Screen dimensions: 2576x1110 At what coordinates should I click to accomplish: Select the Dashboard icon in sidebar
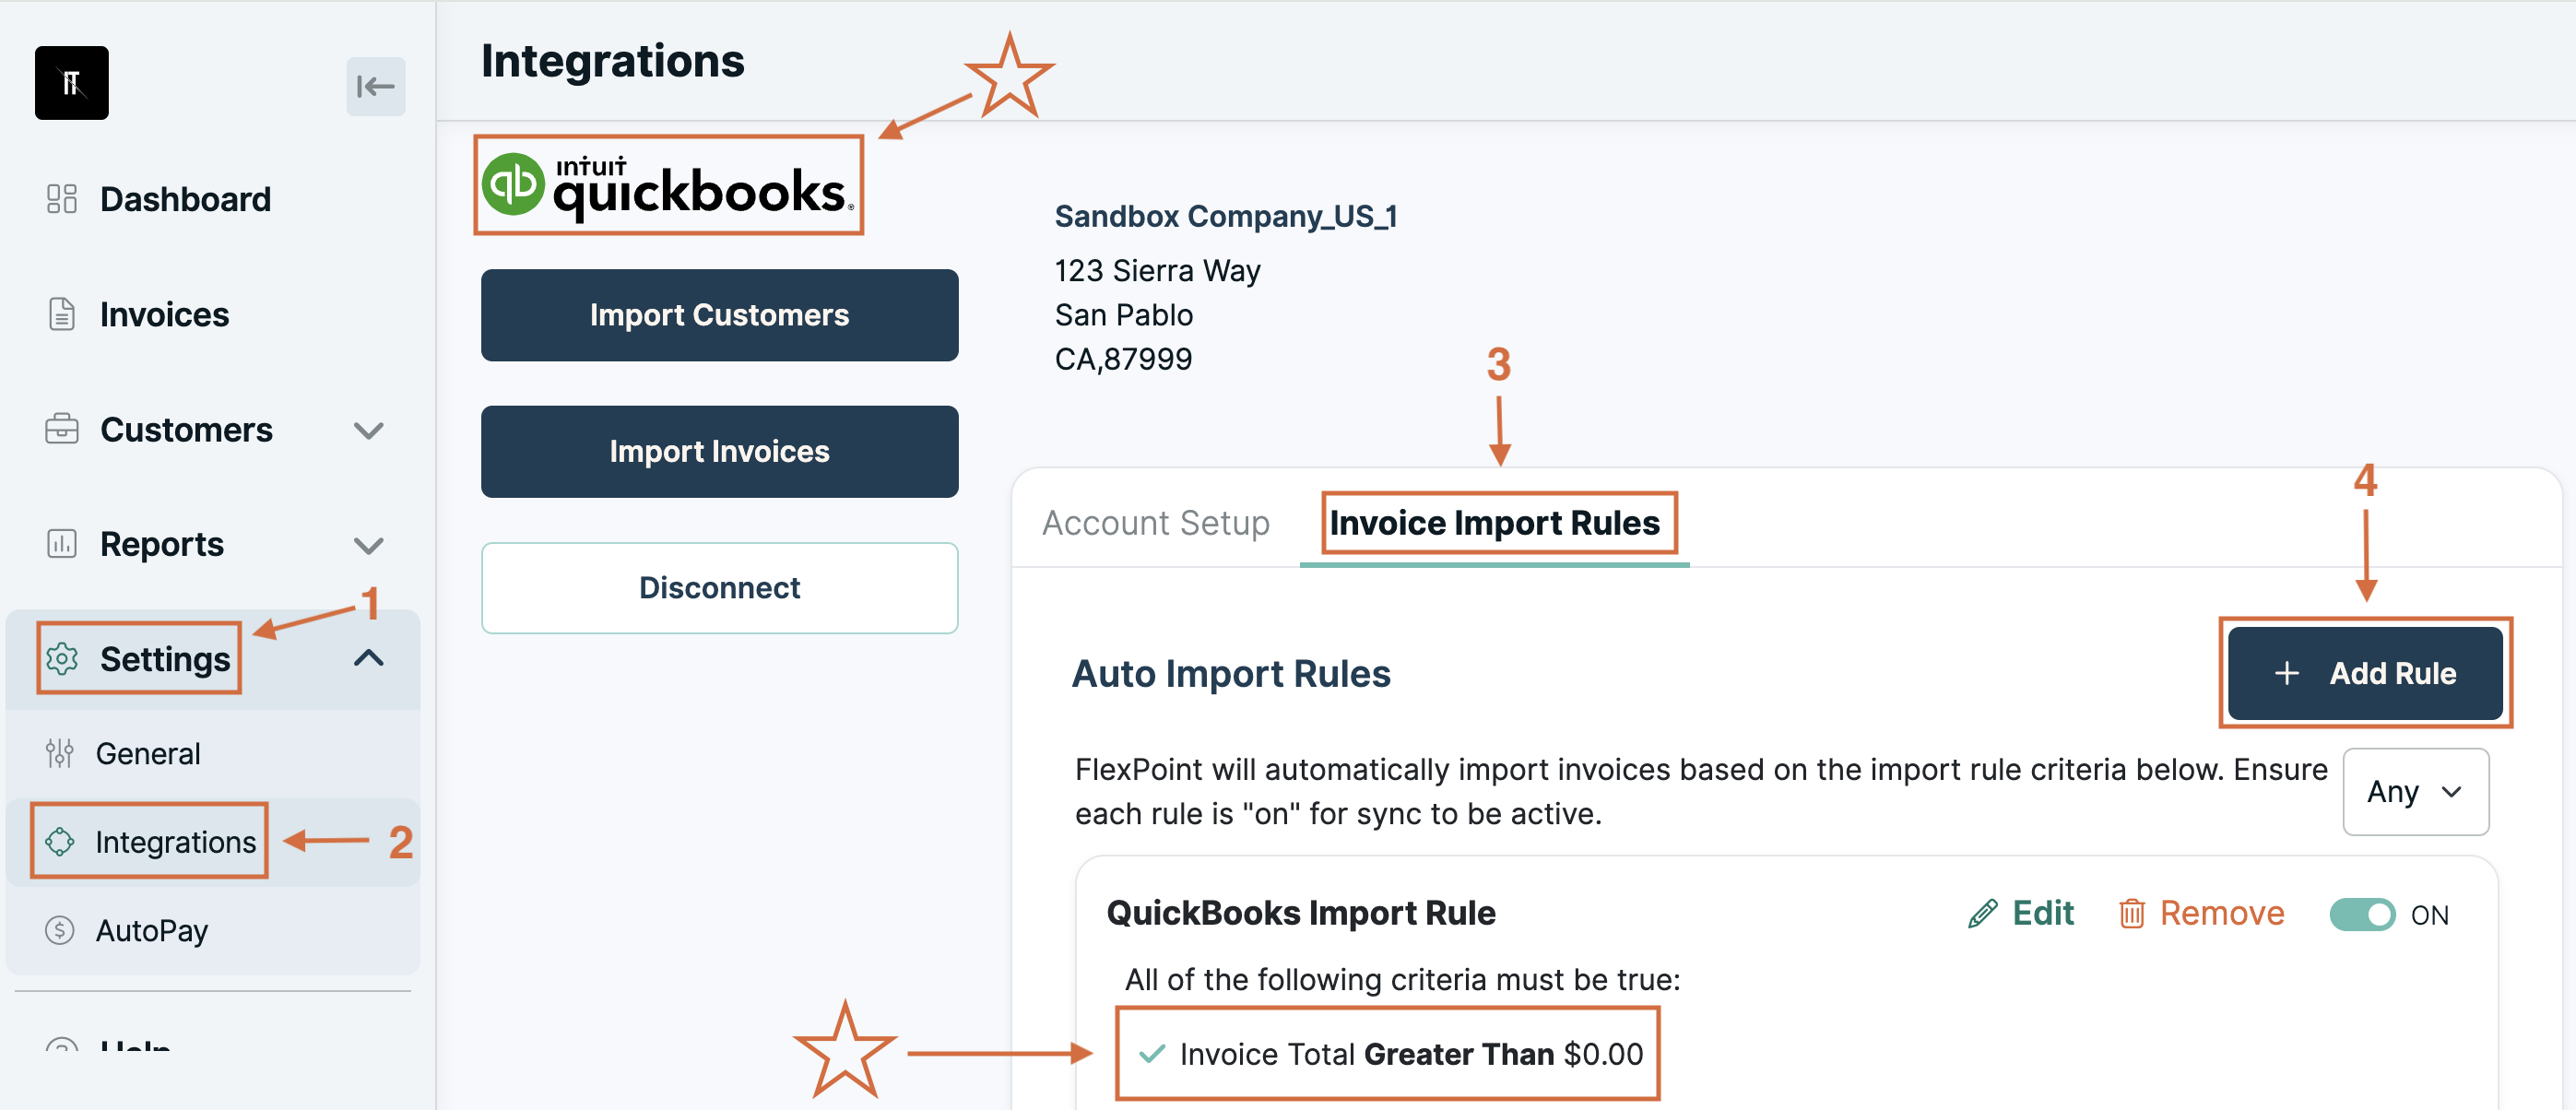pyautogui.click(x=62, y=199)
